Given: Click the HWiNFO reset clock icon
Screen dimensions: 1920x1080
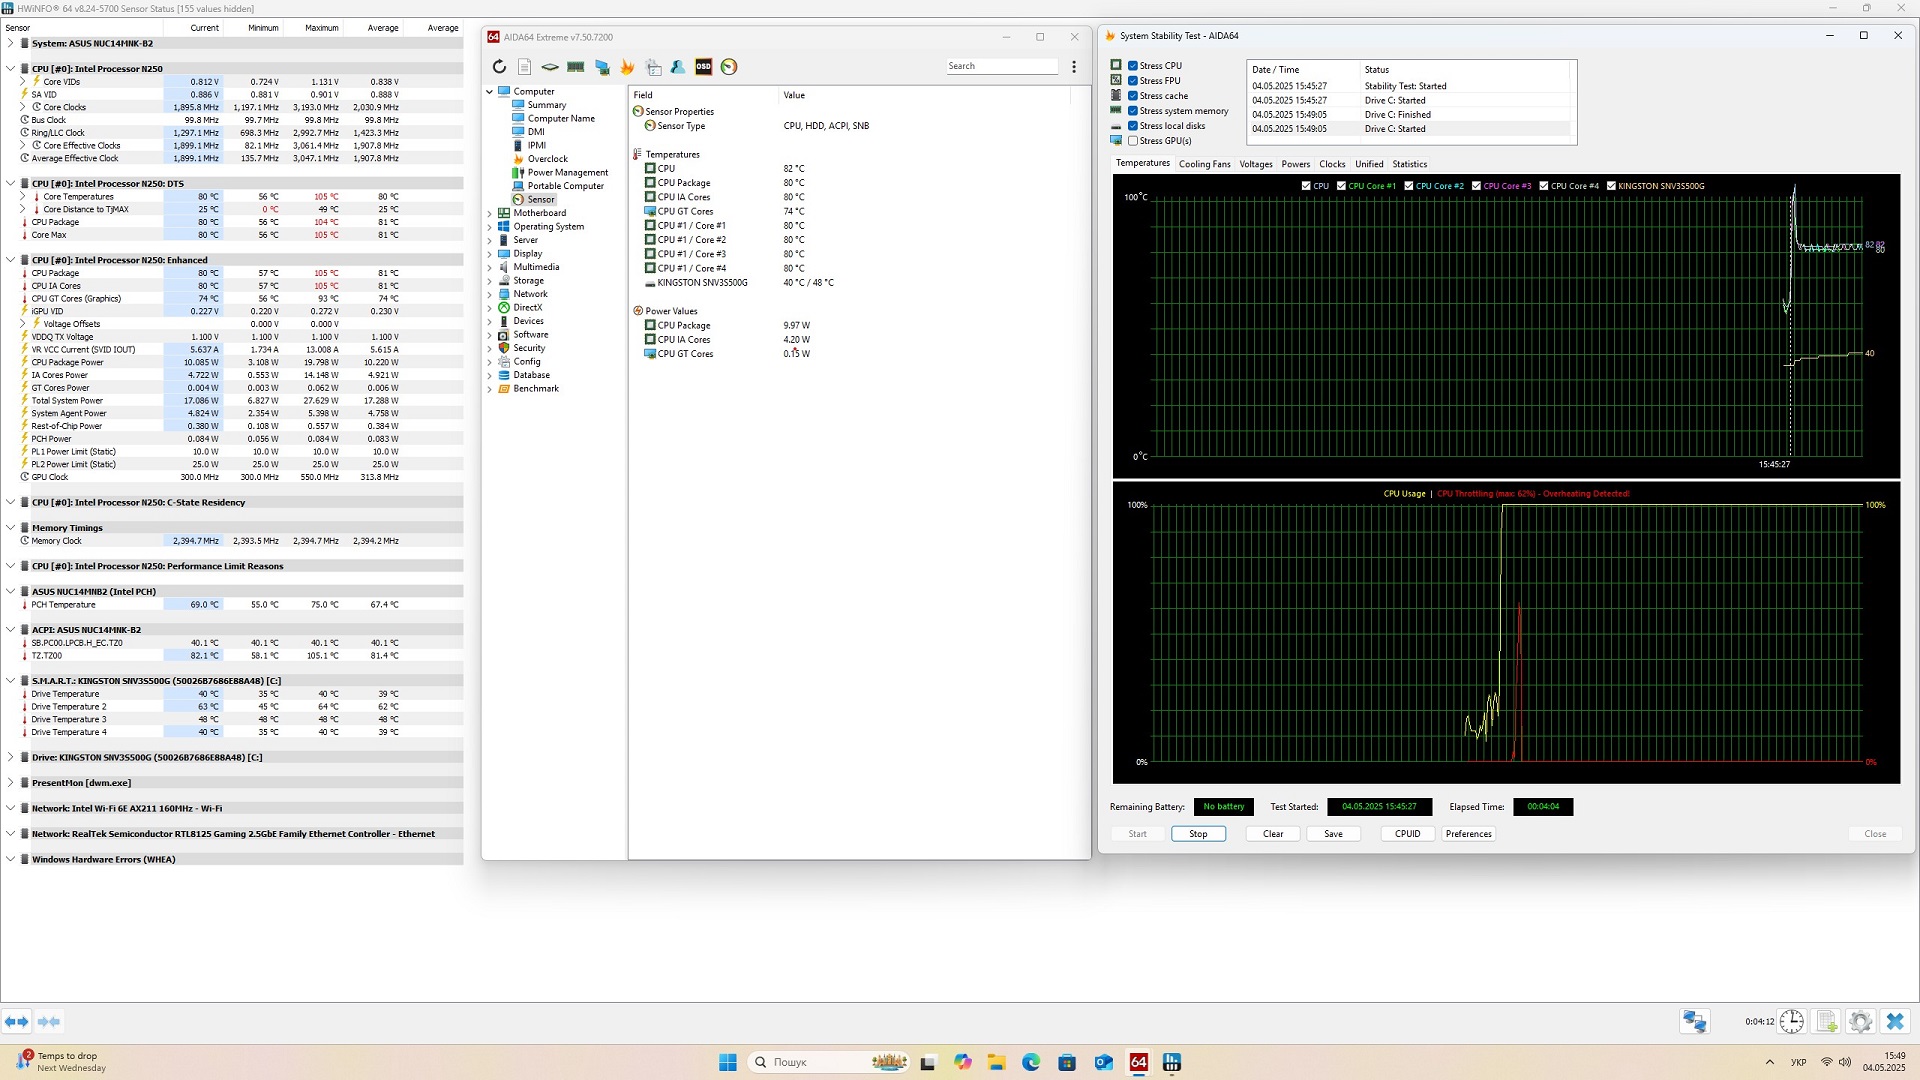Looking at the screenshot, I should 1791,1021.
